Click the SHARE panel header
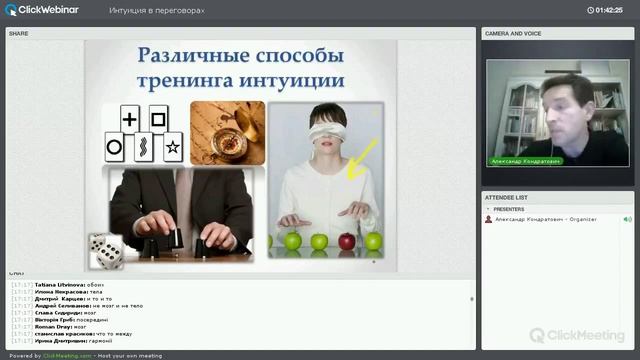Viewport: 640px width, 360px height. click(x=240, y=33)
